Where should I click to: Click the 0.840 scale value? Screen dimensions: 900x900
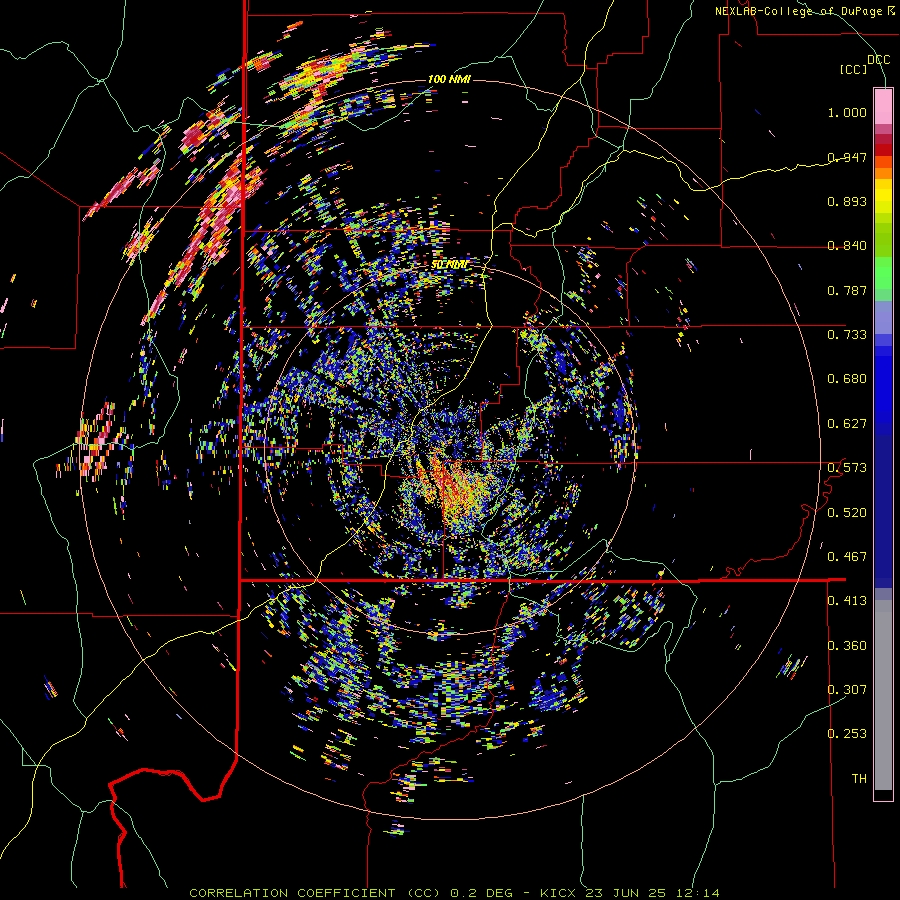[x=847, y=246]
